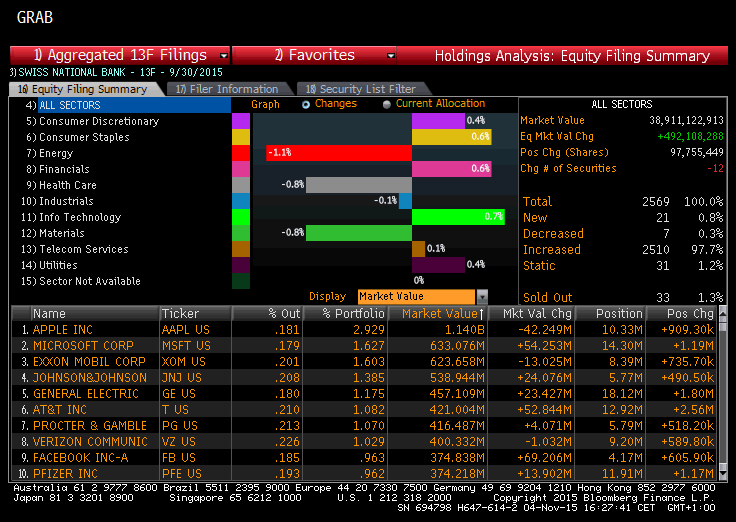The image size is (736, 522).
Task: Click the 1.140B Apple market value
Action: point(464,330)
